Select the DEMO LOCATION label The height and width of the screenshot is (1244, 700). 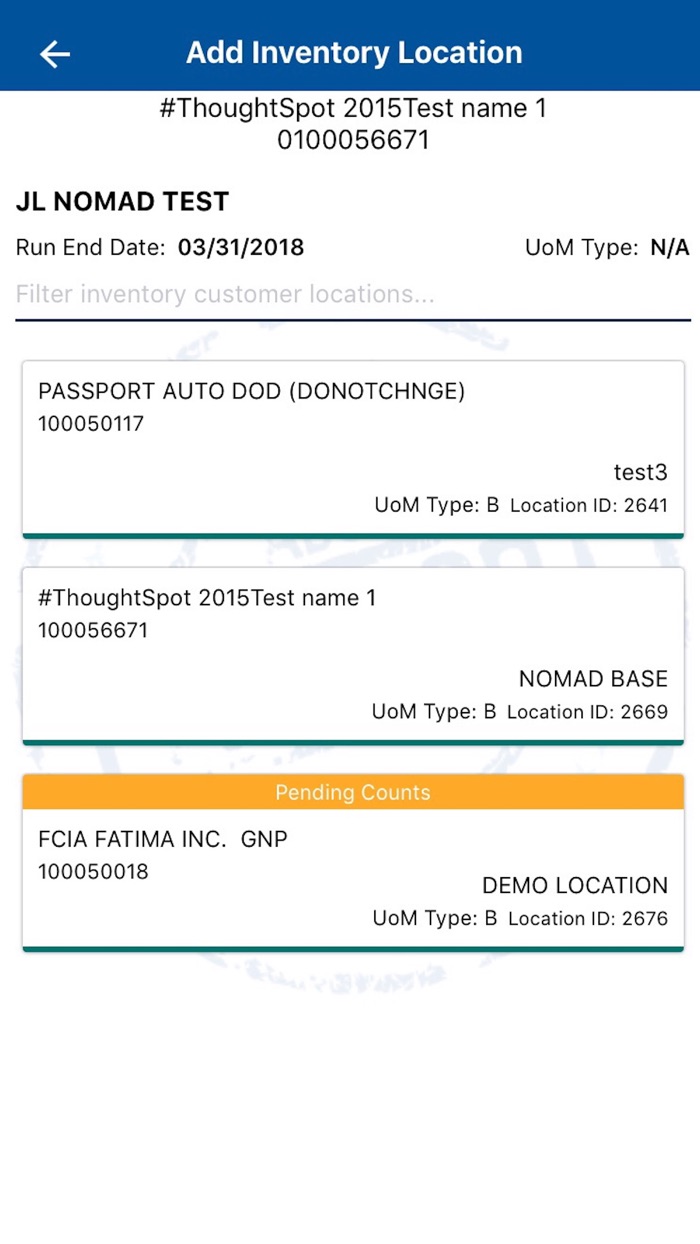(x=576, y=885)
